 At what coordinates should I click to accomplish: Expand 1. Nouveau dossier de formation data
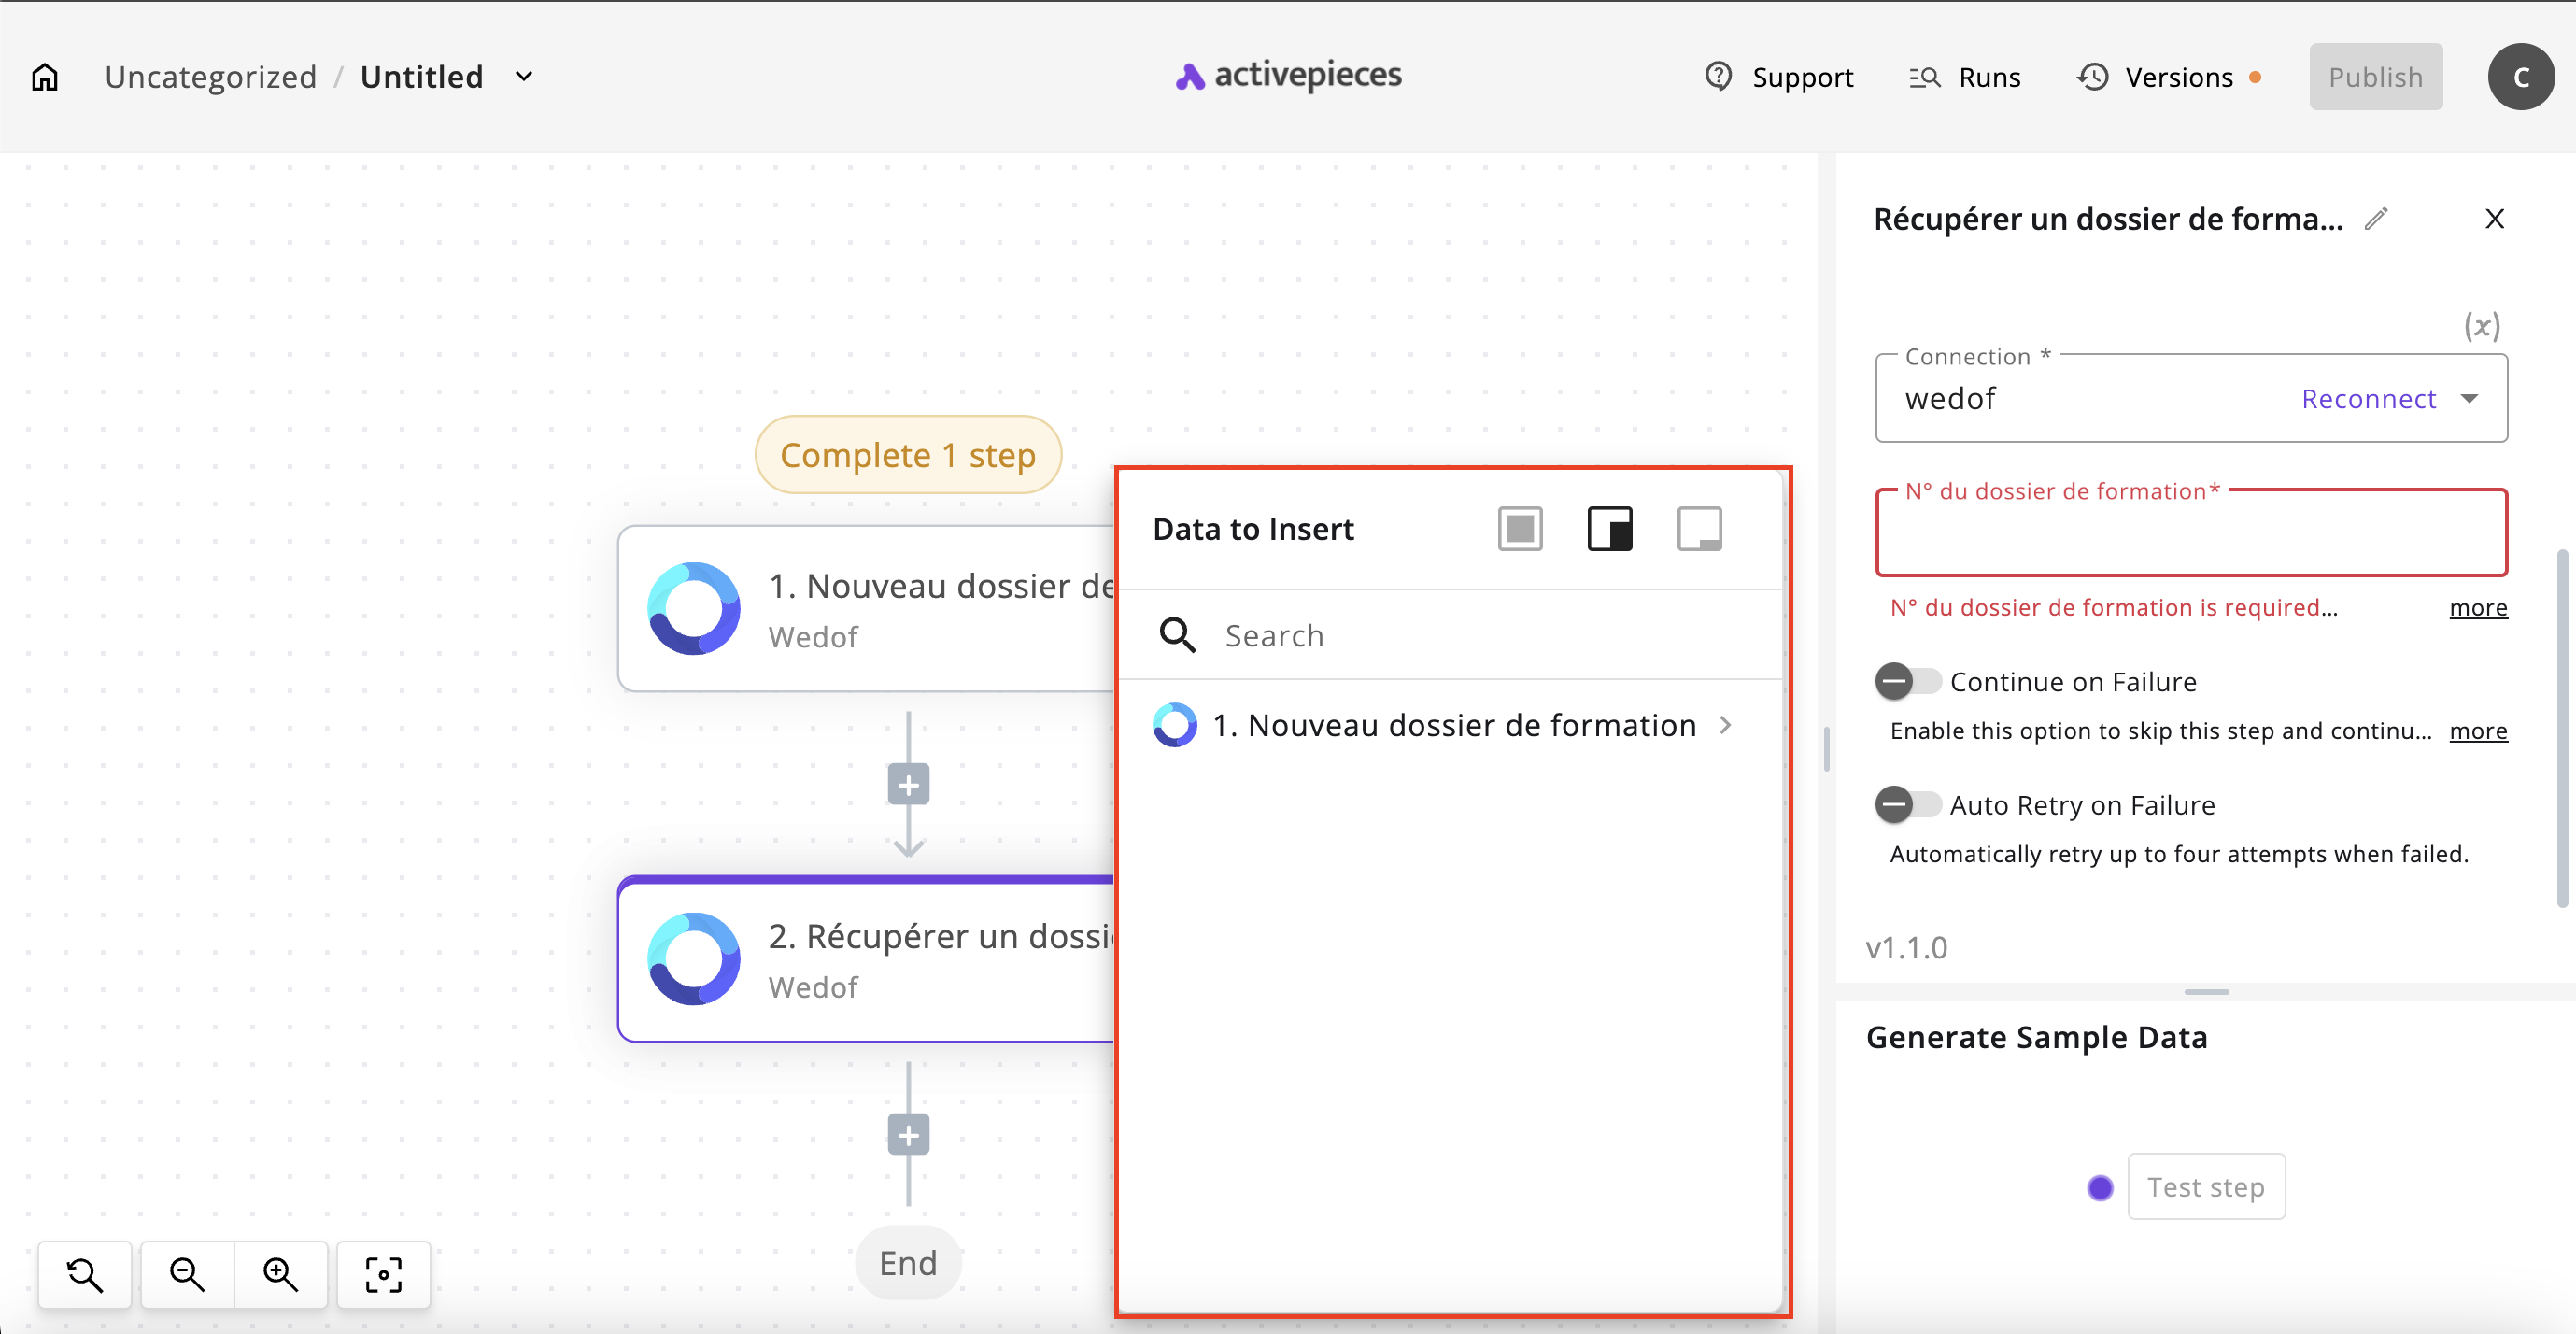[1725, 725]
